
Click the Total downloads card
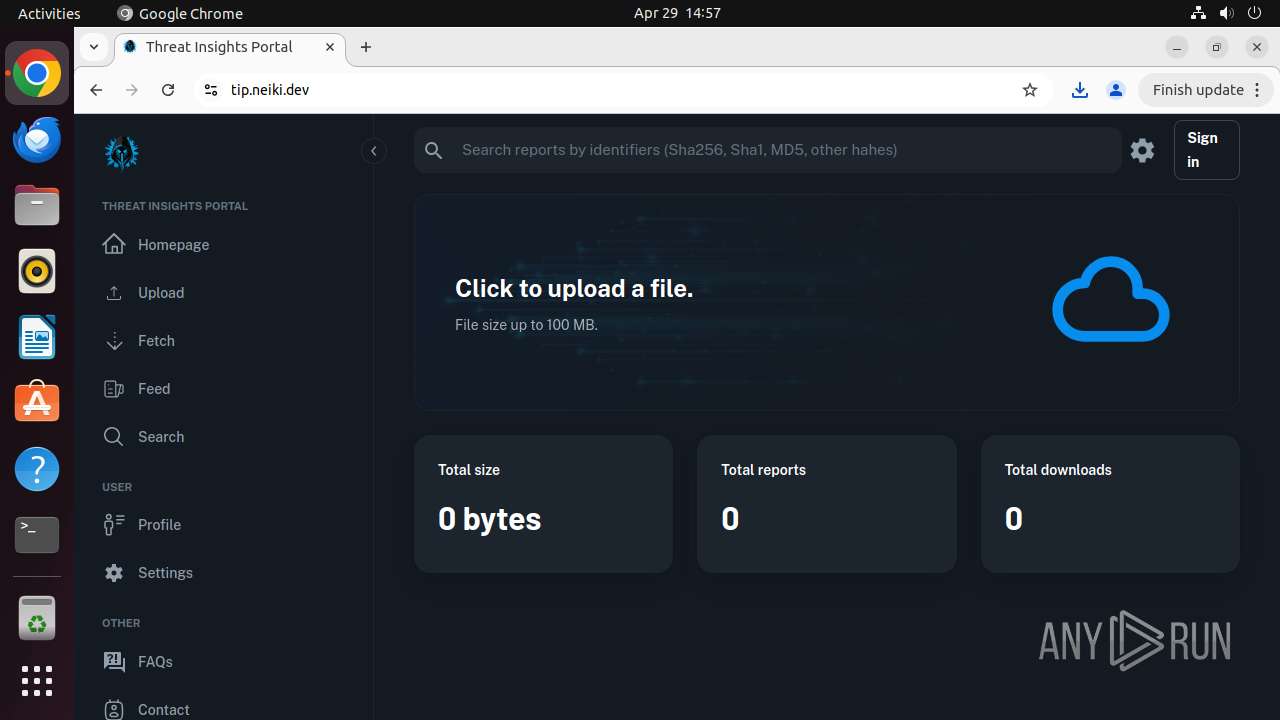[x=1110, y=504]
